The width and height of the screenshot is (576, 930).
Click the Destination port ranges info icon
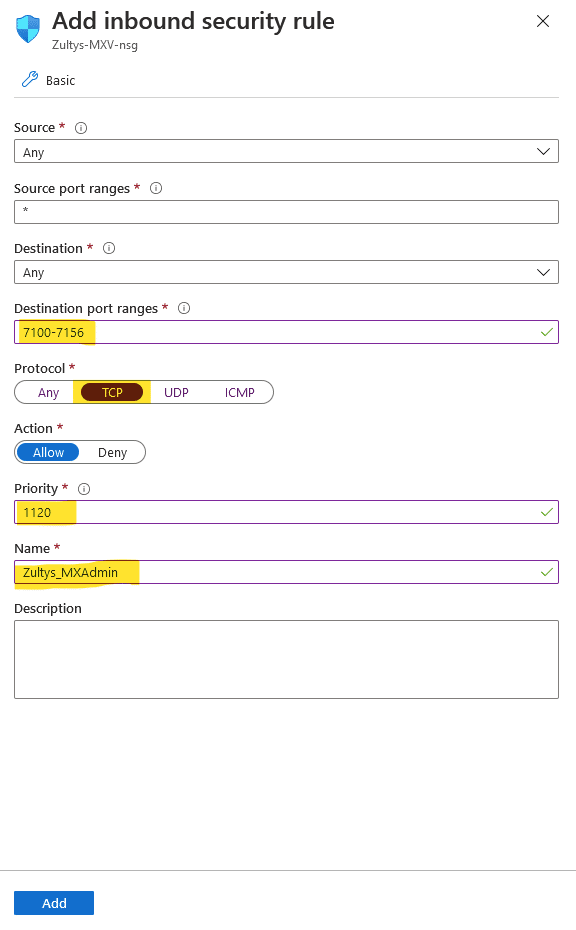pyautogui.click(x=184, y=308)
